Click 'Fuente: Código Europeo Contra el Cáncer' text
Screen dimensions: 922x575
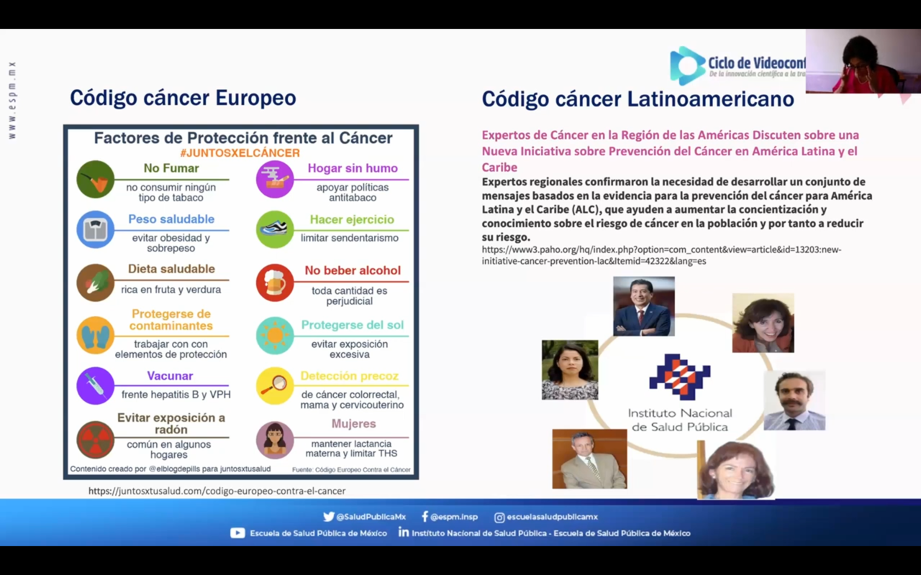(351, 470)
